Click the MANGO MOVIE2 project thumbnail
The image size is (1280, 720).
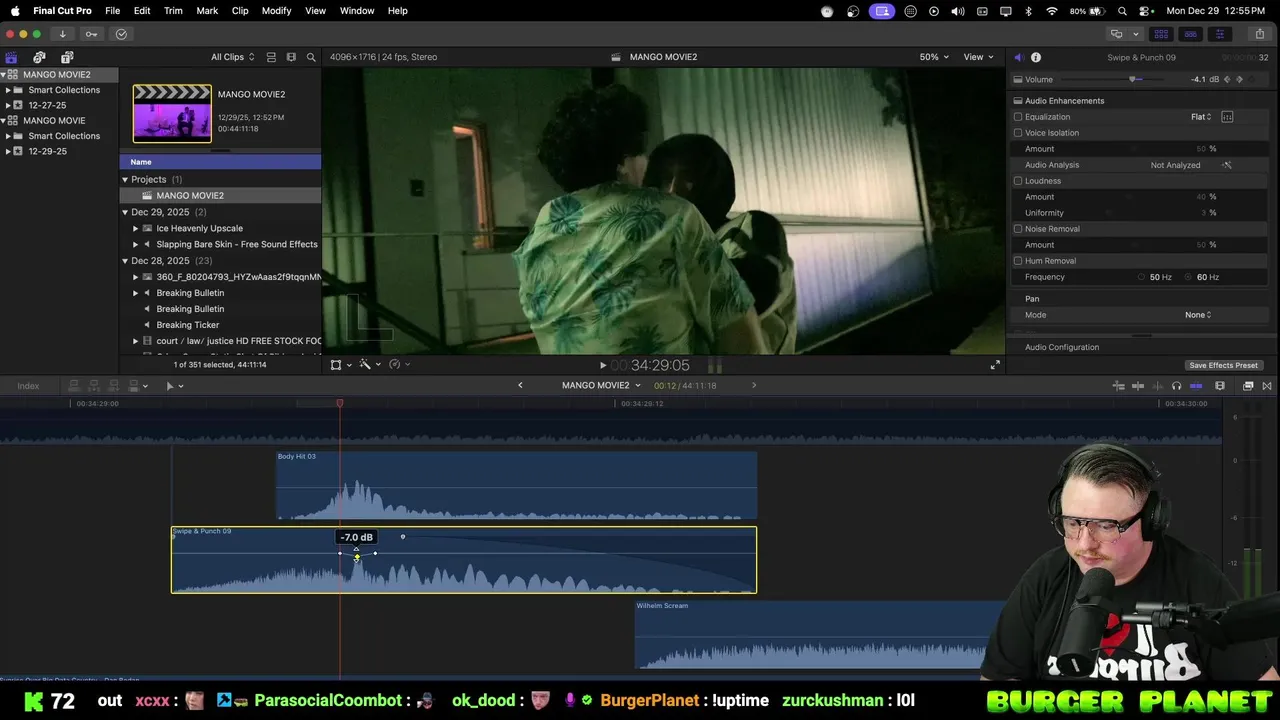coord(172,113)
